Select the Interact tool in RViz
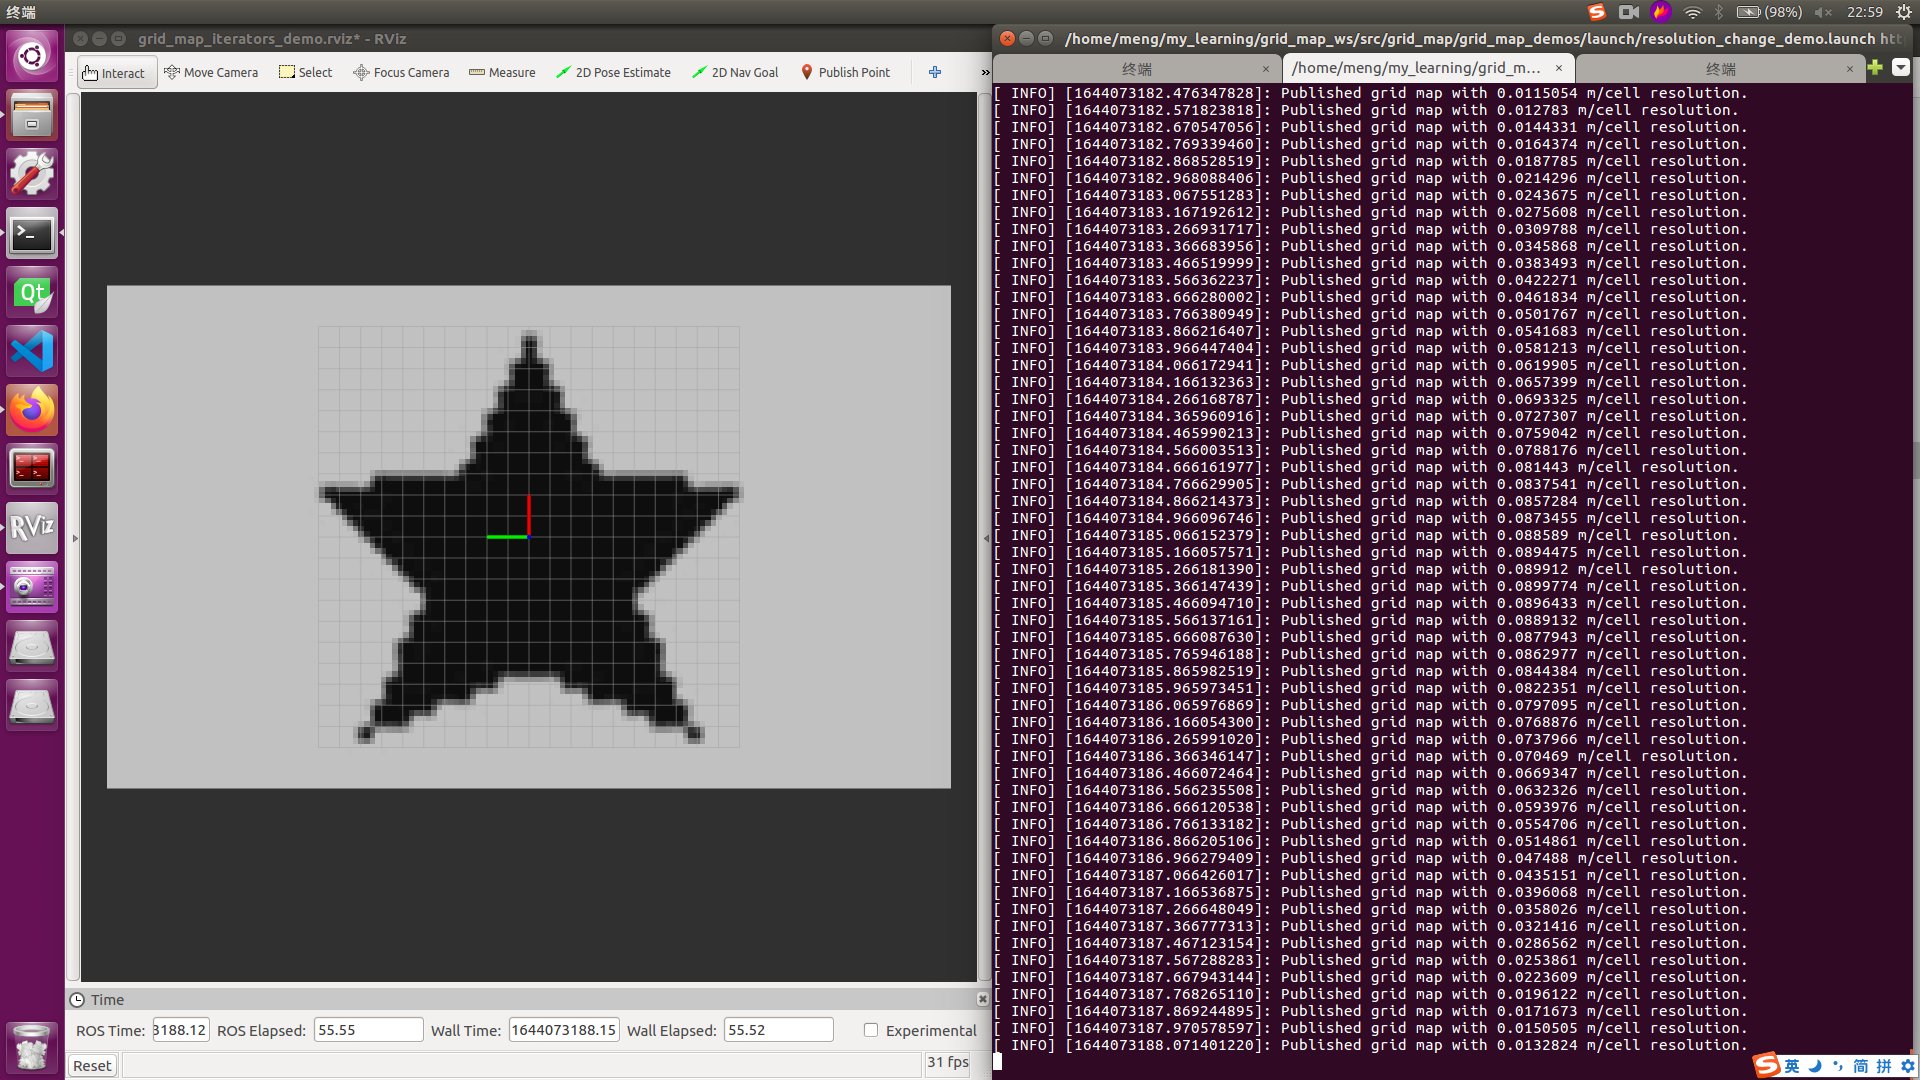Screen dimensions: 1920x1080 click(115, 72)
